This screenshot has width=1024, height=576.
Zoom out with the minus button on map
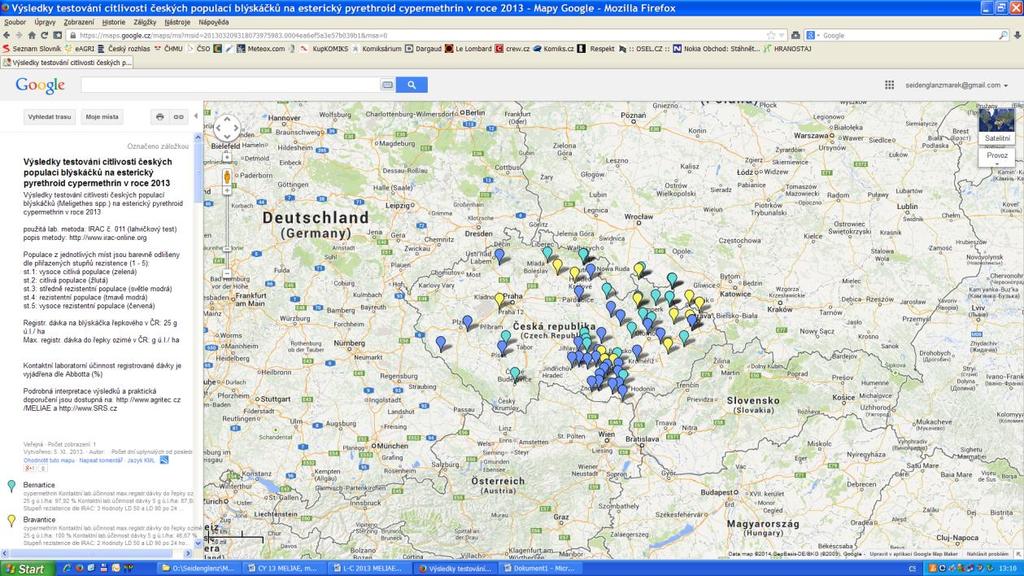(x=227, y=274)
